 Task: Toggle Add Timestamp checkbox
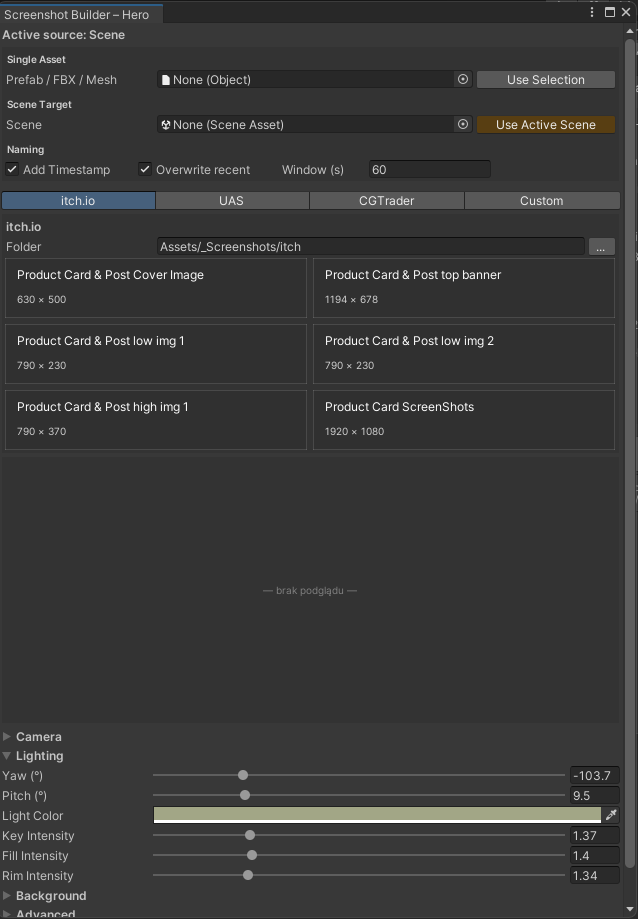click(x=13, y=170)
